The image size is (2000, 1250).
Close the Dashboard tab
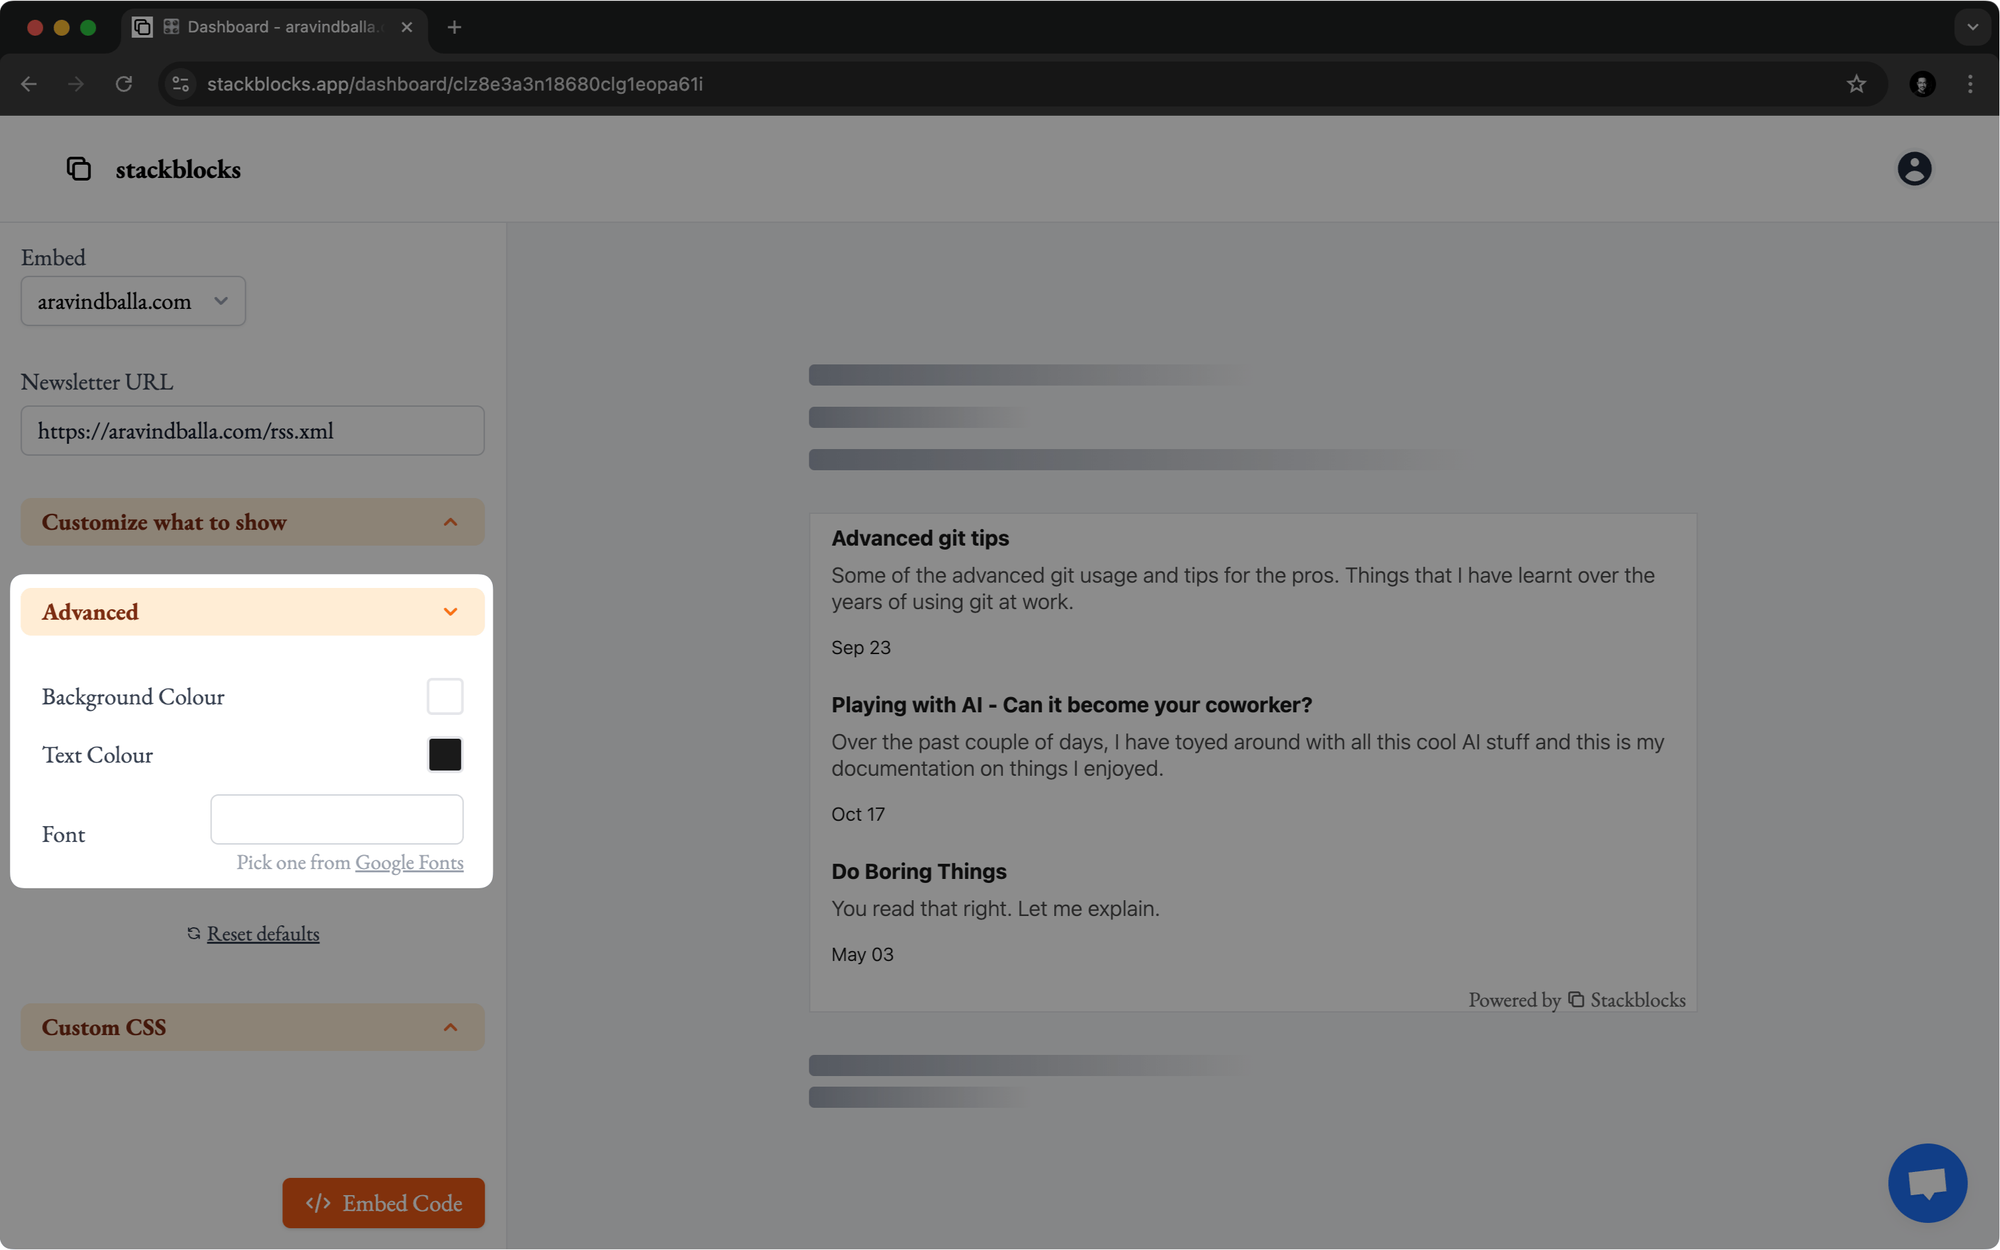(x=407, y=27)
